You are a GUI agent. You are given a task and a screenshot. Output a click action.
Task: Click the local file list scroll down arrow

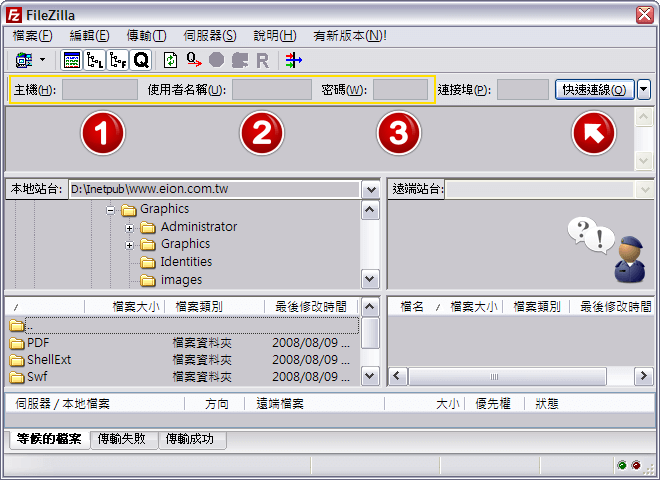pos(370,376)
